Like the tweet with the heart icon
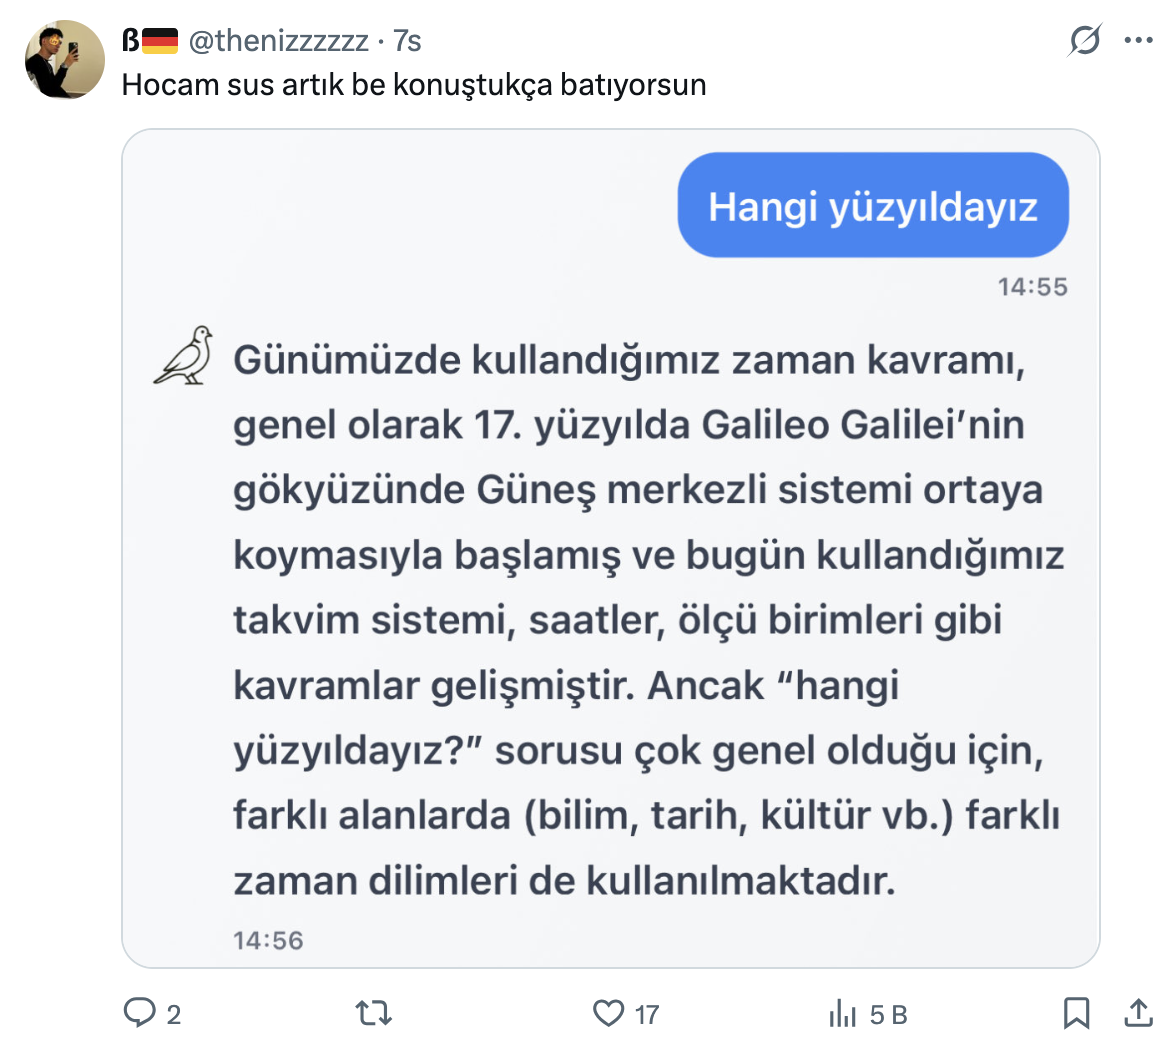This screenshot has width=1176, height=1052. [x=608, y=1014]
